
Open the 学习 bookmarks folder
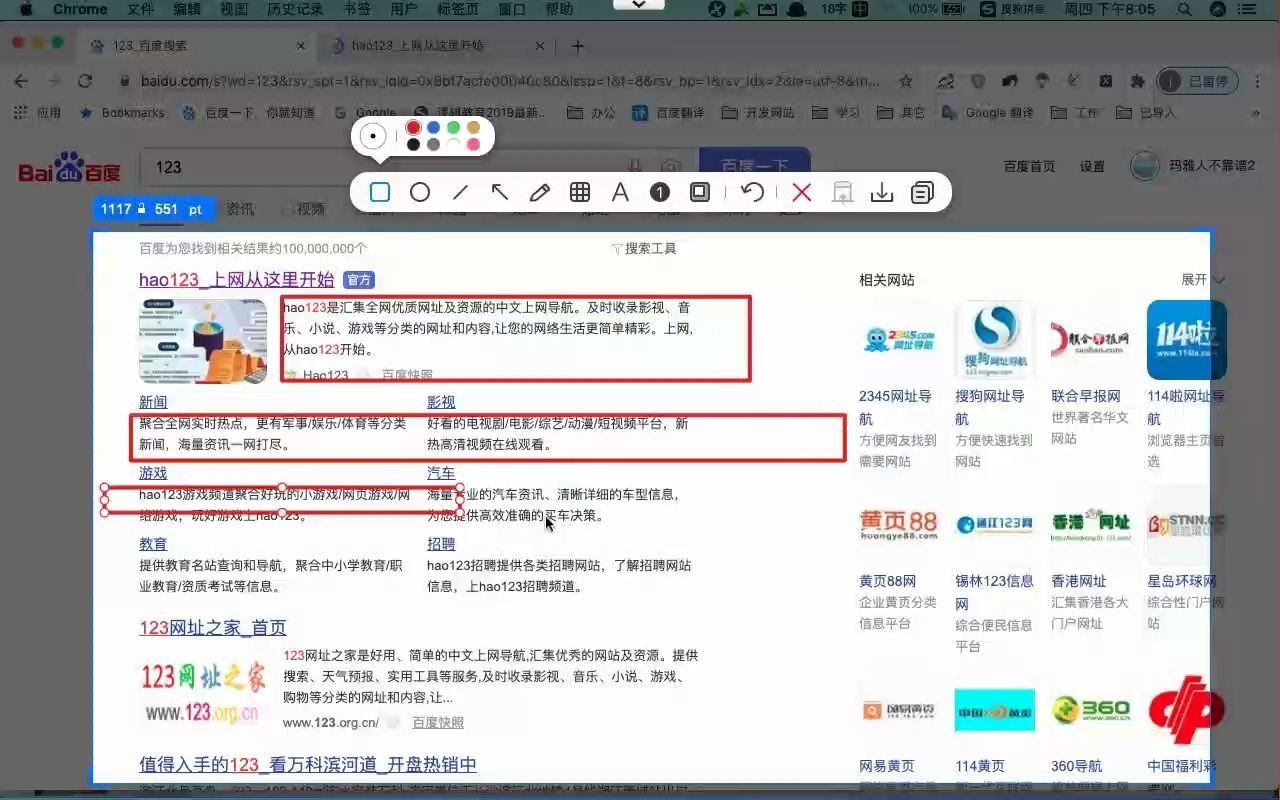coord(837,113)
